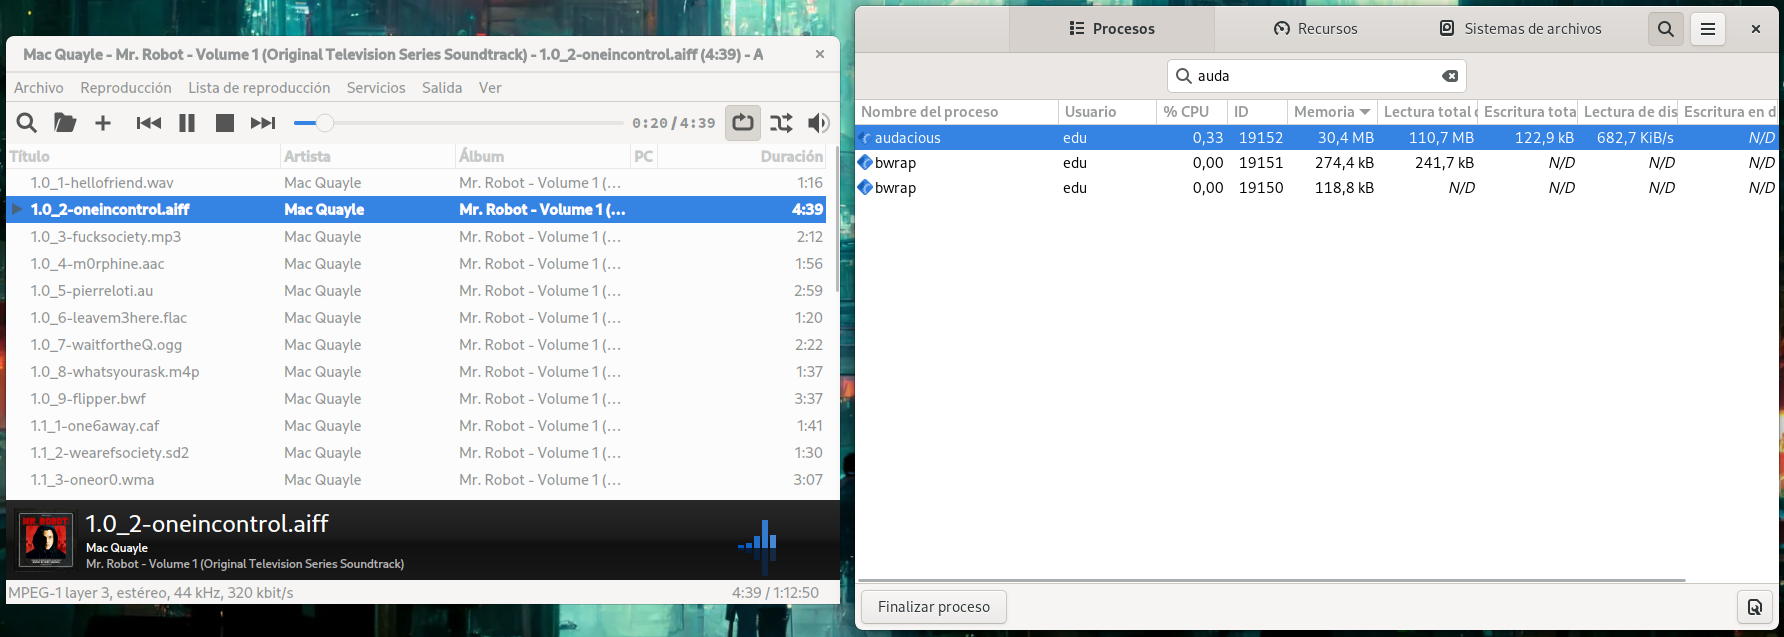The width and height of the screenshot is (1784, 637).
Task: Click the Finalizar proceso button
Action: [x=933, y=607]
